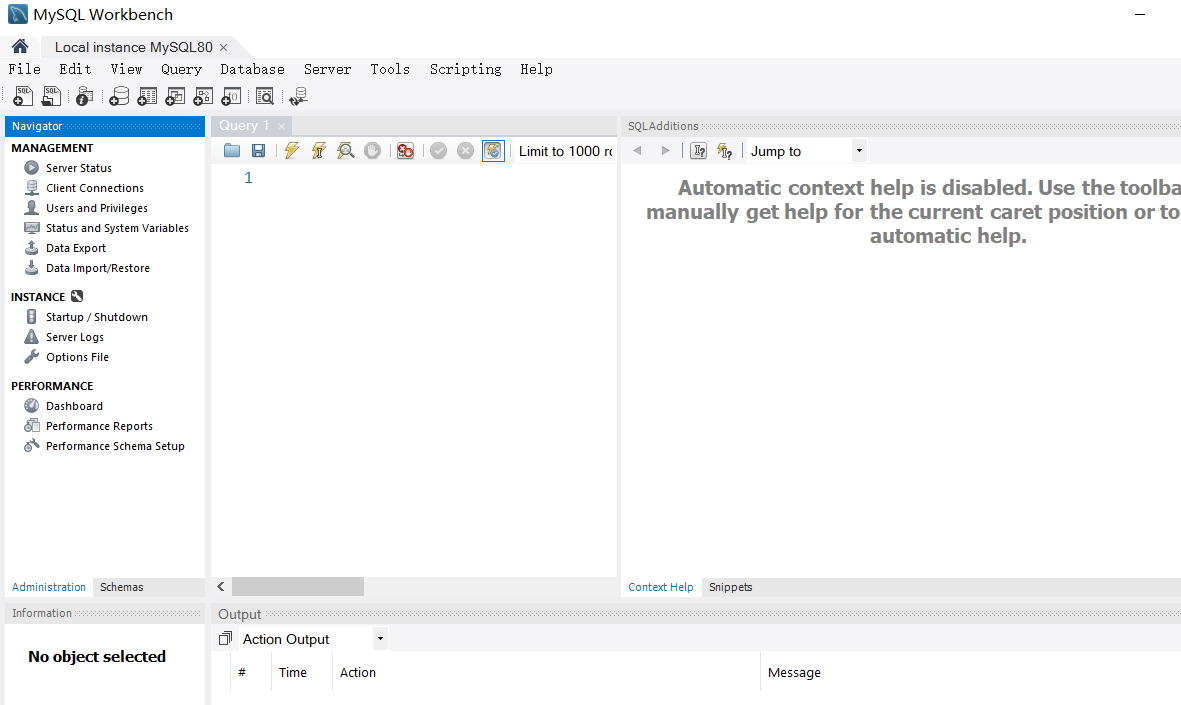The width and height of the screenshot is (1181, 705).
Task: Select Local instance MySQL80 tab
Action: pyautogui.click(x=133, y=47)
